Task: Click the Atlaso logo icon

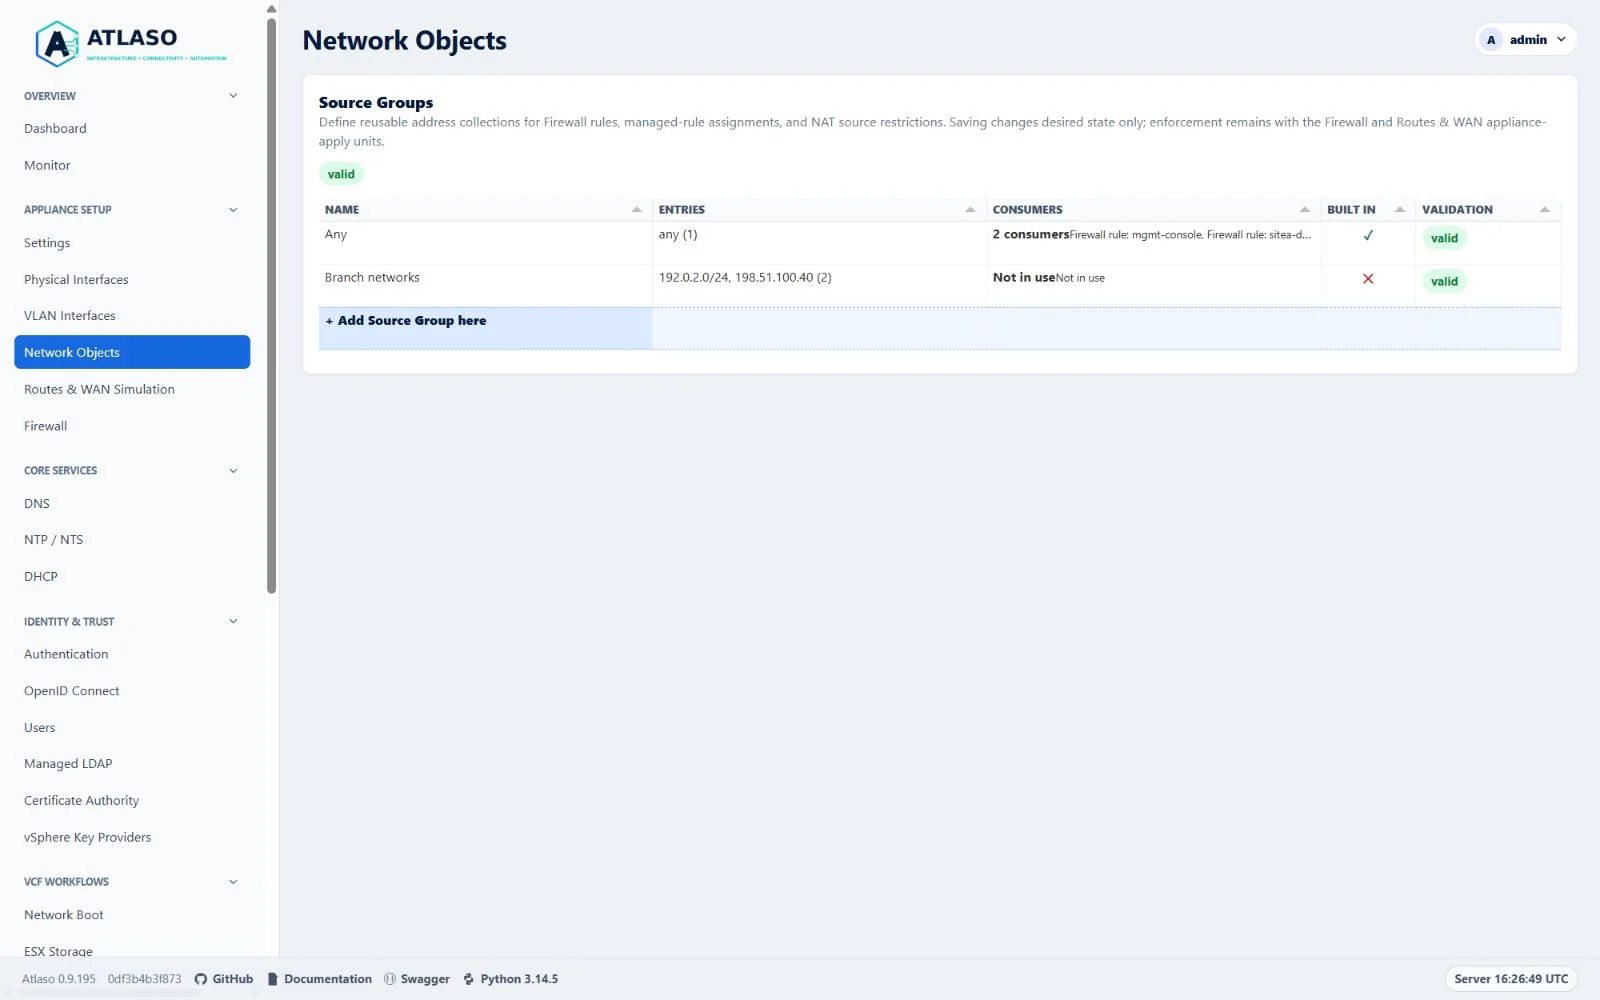Action: pyautogui.click(x=57, y=44)
